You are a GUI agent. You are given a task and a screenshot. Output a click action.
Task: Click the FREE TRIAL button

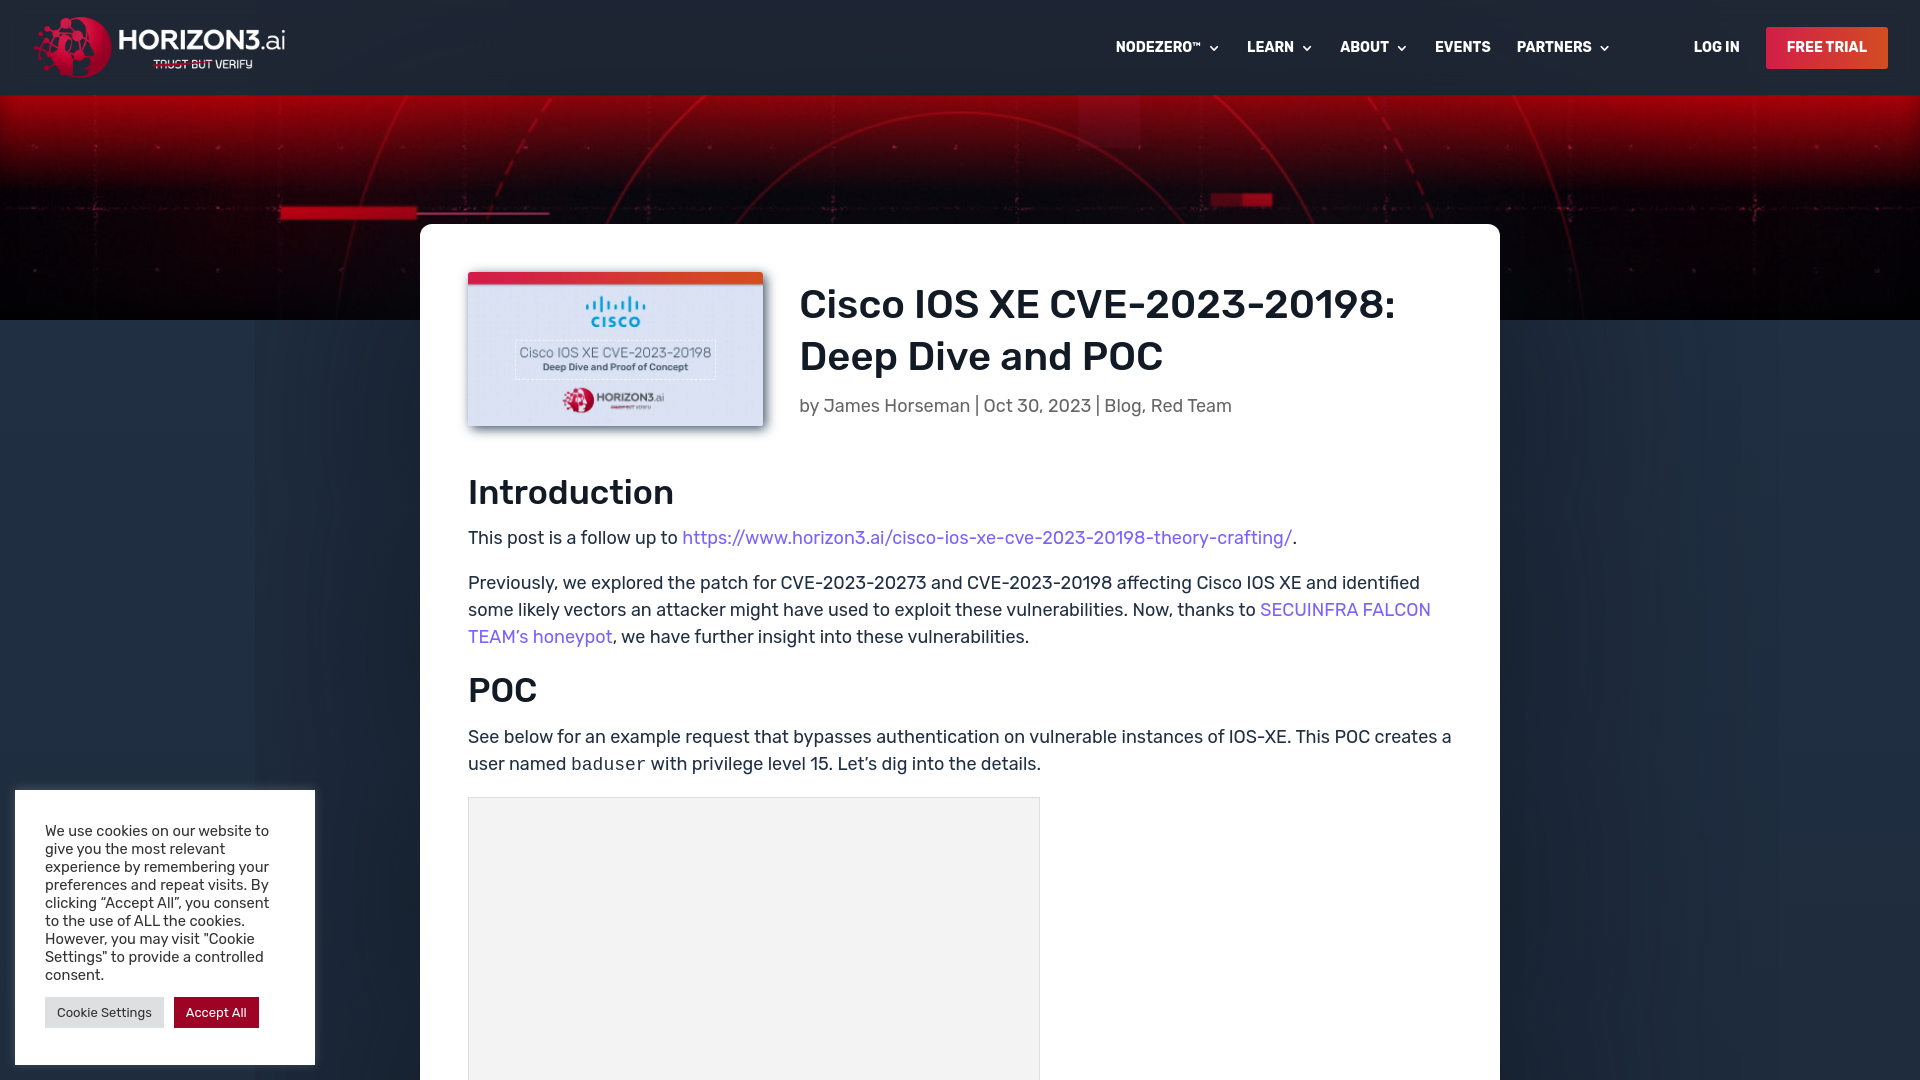[1826, 47]
